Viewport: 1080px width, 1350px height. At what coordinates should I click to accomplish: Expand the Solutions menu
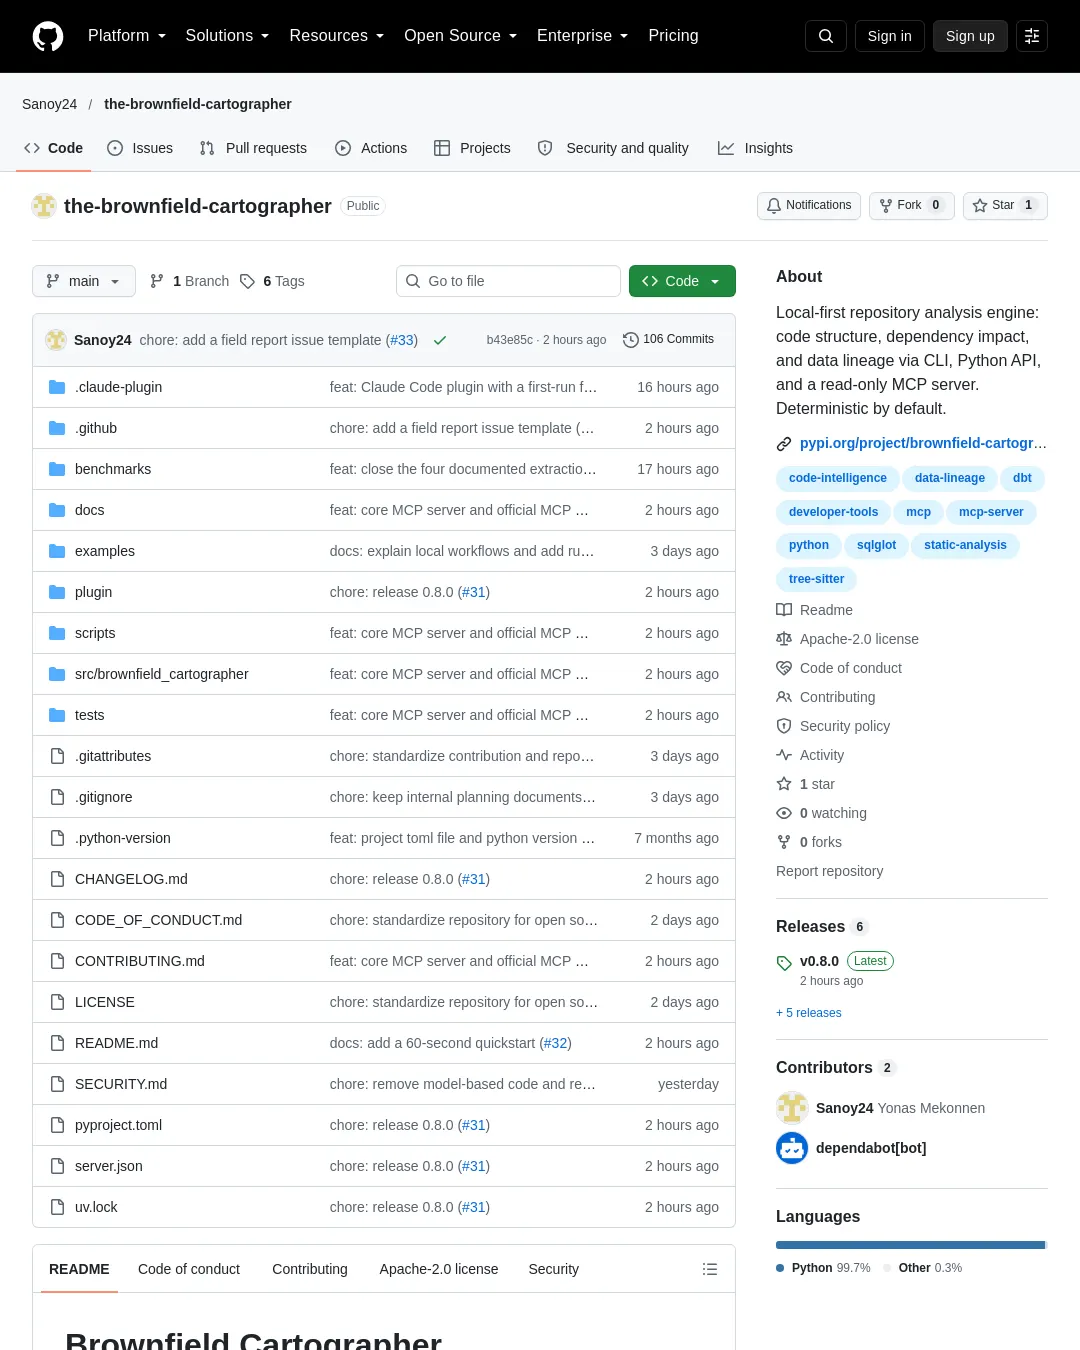pos(227,36)
